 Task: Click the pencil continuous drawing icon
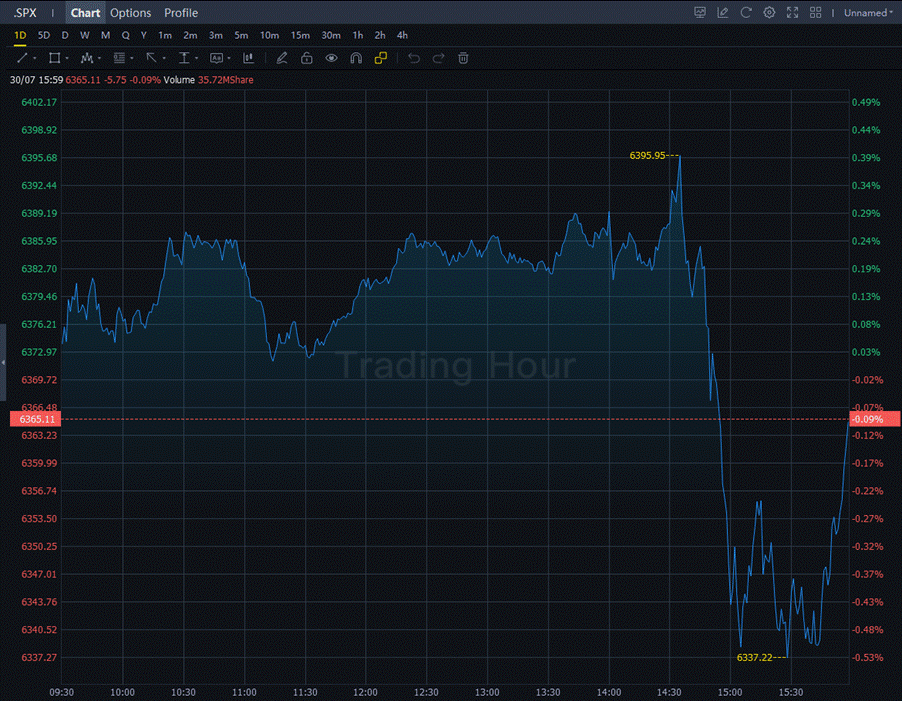(x=282, y=58)
